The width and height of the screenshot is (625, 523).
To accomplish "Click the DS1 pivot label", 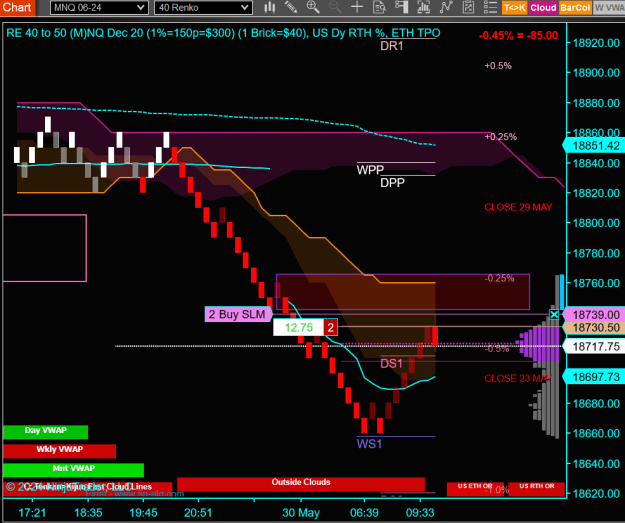I will coord(391,364).
